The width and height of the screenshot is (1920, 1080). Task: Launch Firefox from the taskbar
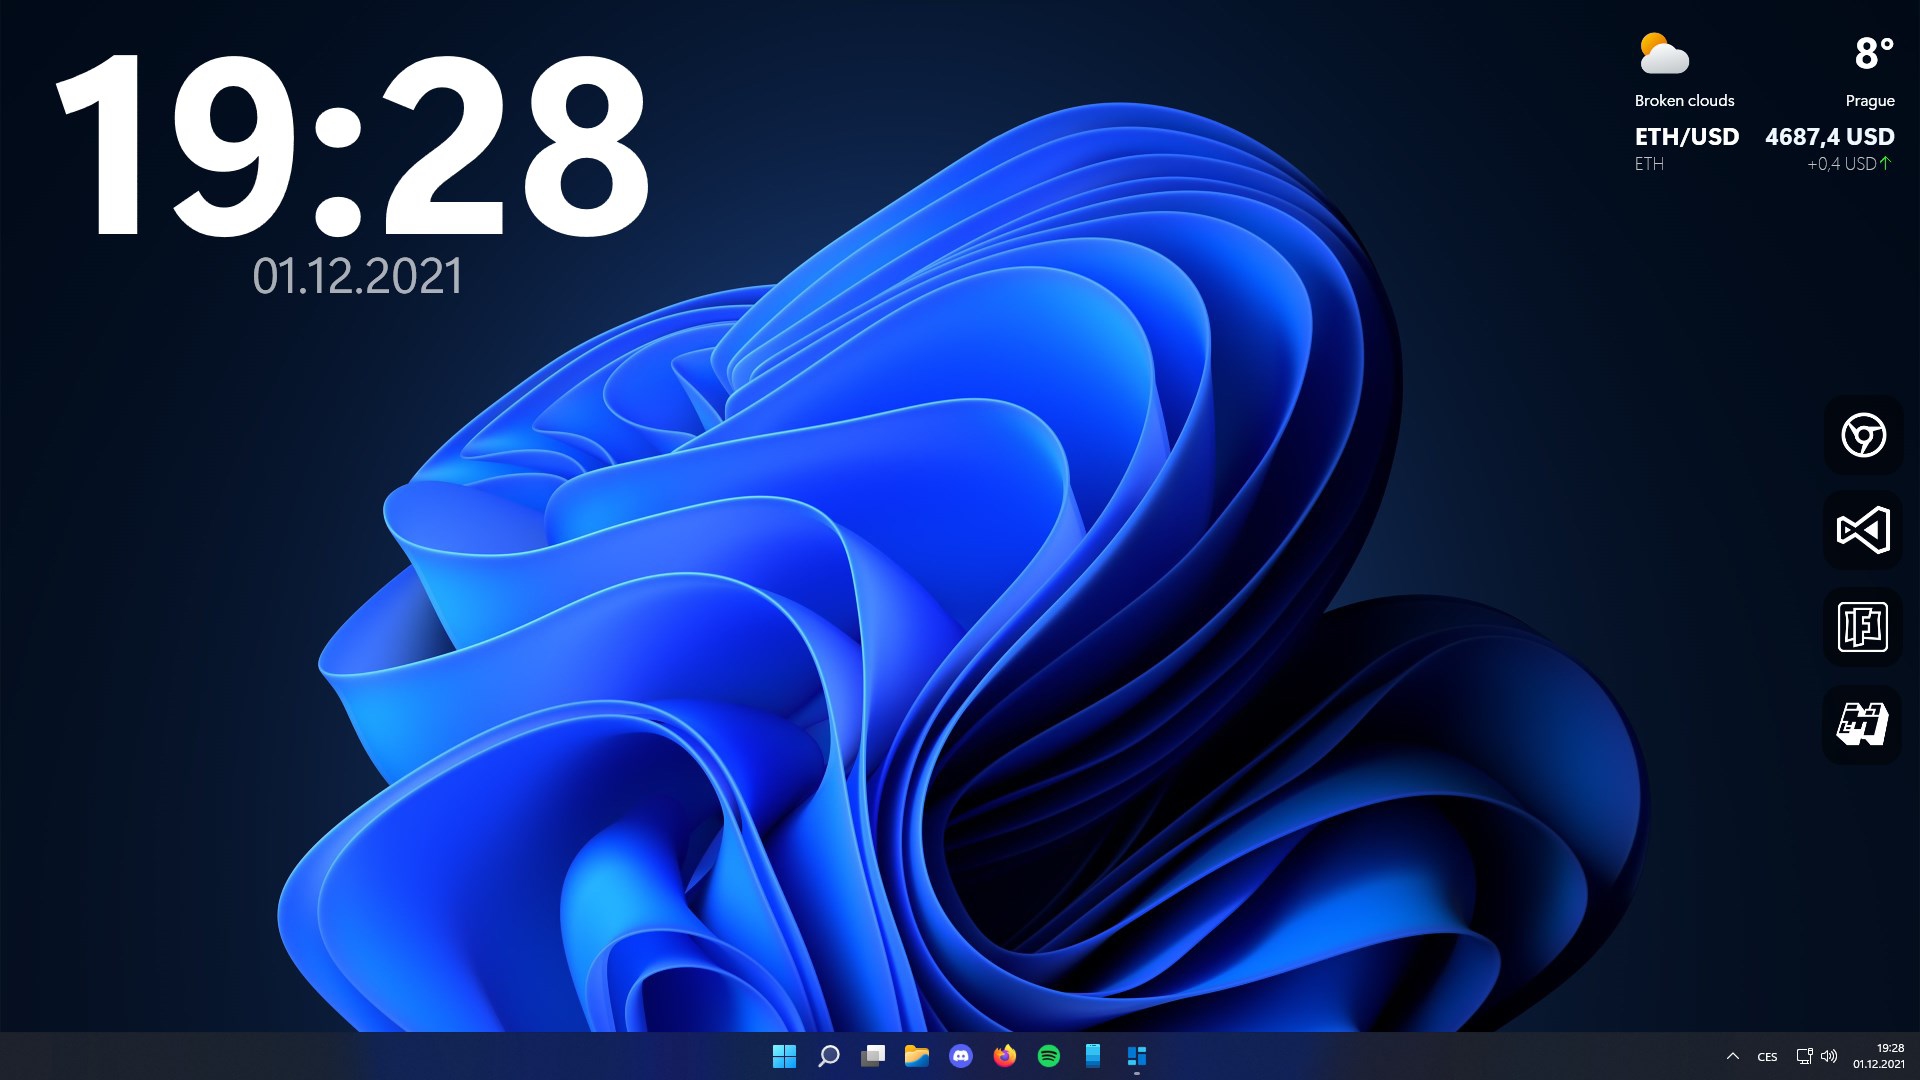pyautogui.click(x=1003, y=1055)
